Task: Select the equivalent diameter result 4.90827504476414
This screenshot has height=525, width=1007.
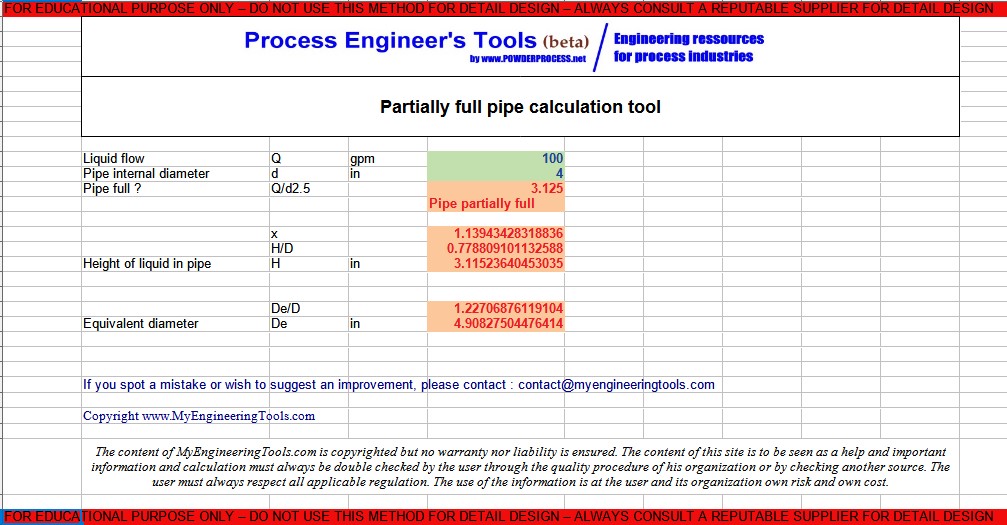Action: click(x=496, y=324)
